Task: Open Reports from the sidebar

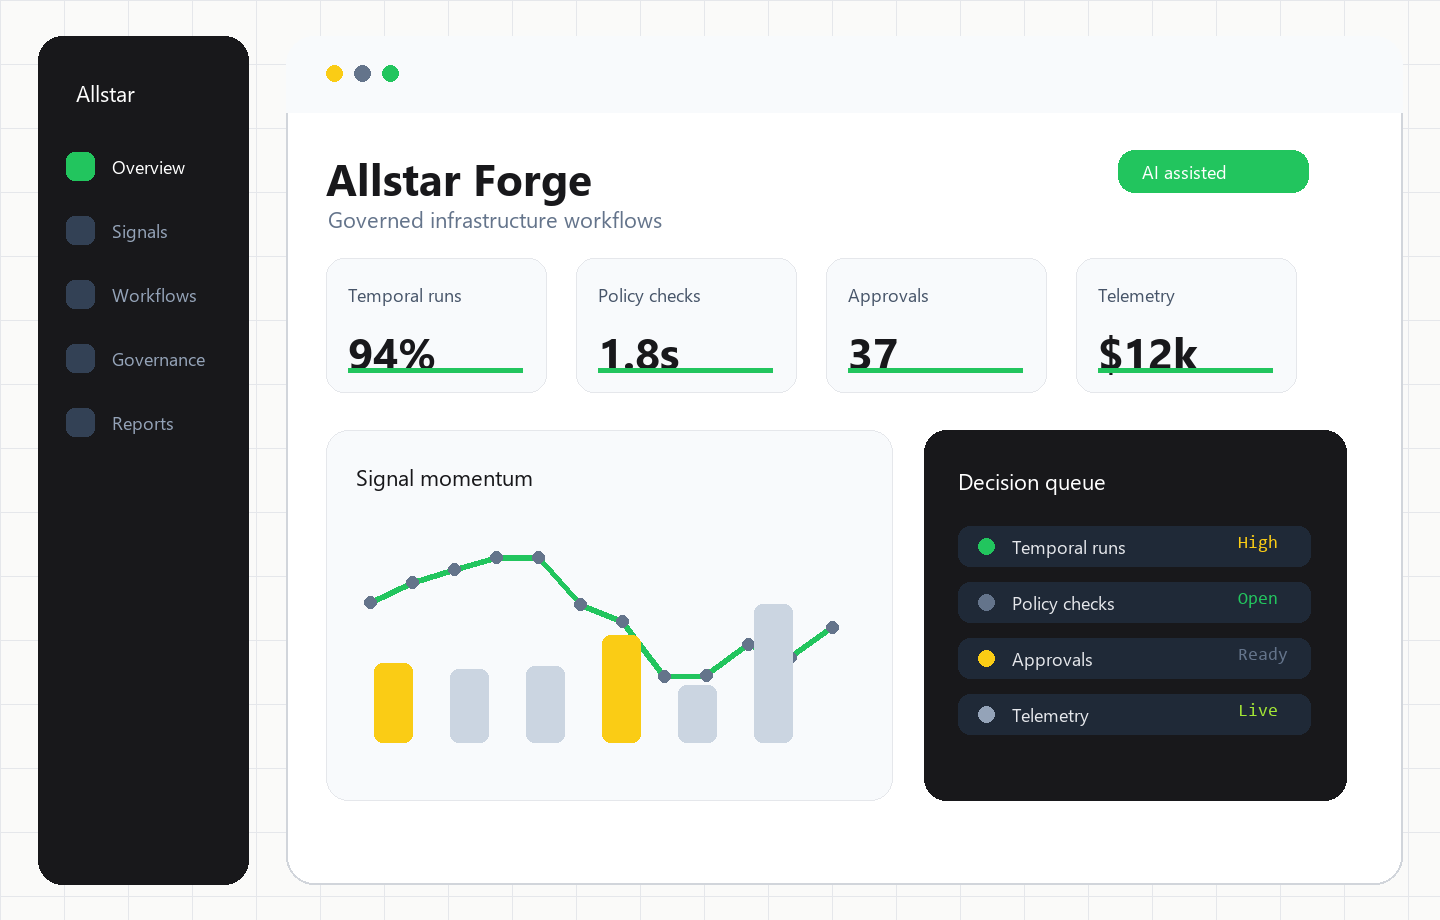Action: 142,424
